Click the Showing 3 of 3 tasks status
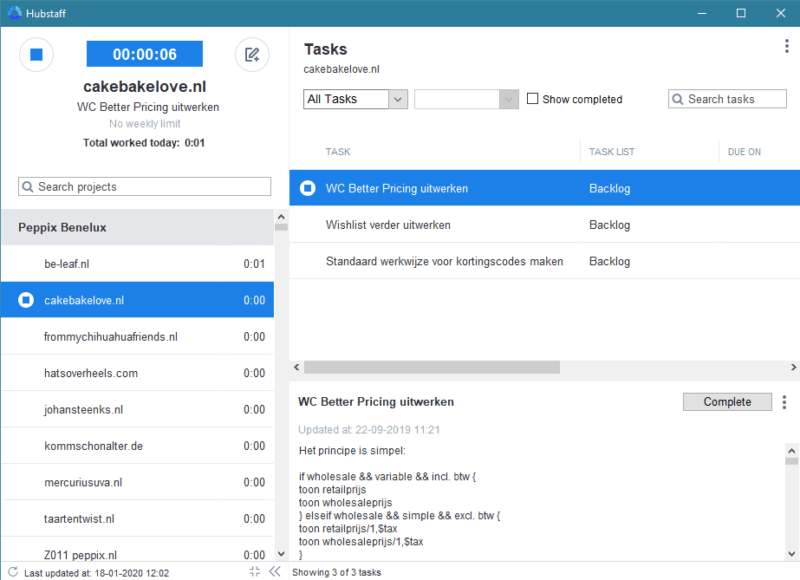The height and width of the screenshot is (580, 800). (337, 572)
